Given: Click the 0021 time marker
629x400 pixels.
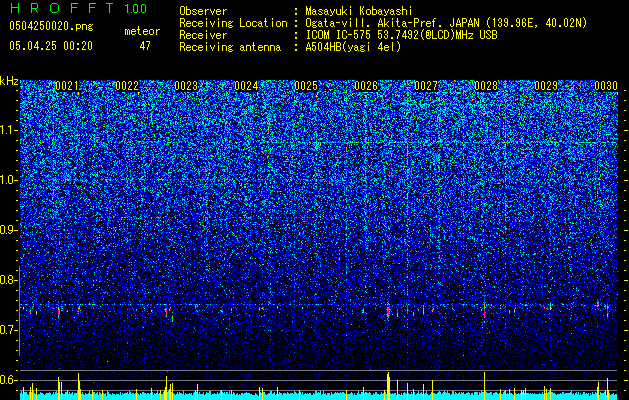Looking at the screenshot, I should [x=67, y=86].
